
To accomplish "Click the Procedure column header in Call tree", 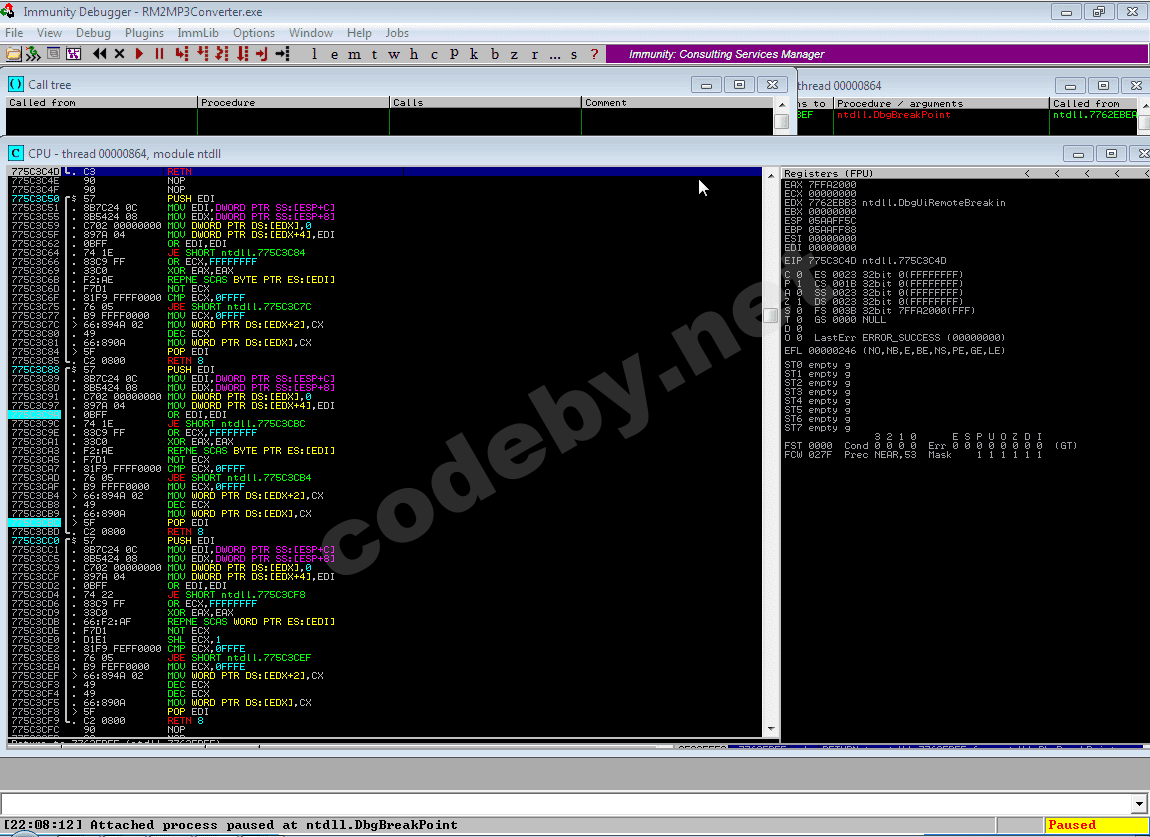I will [292, 102].
